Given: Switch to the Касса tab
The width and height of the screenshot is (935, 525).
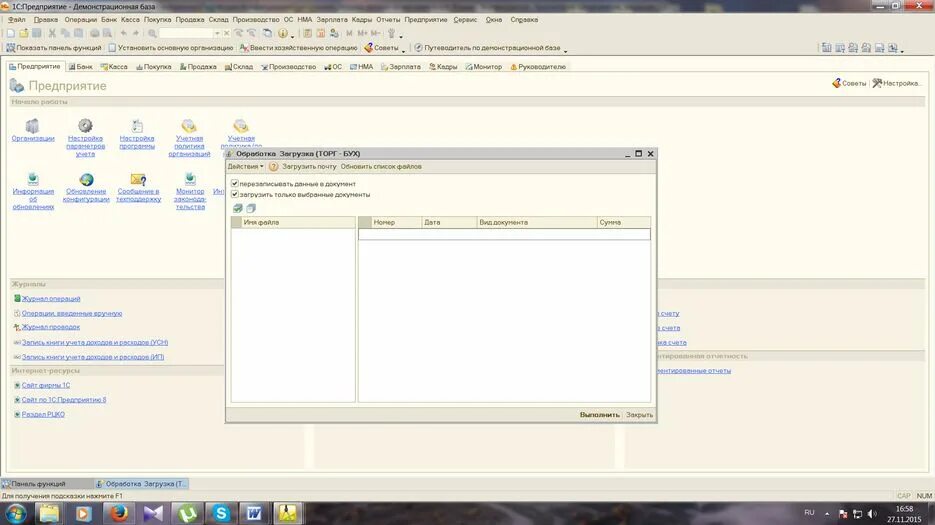Looking at the screenshot, I should [114, 67].
